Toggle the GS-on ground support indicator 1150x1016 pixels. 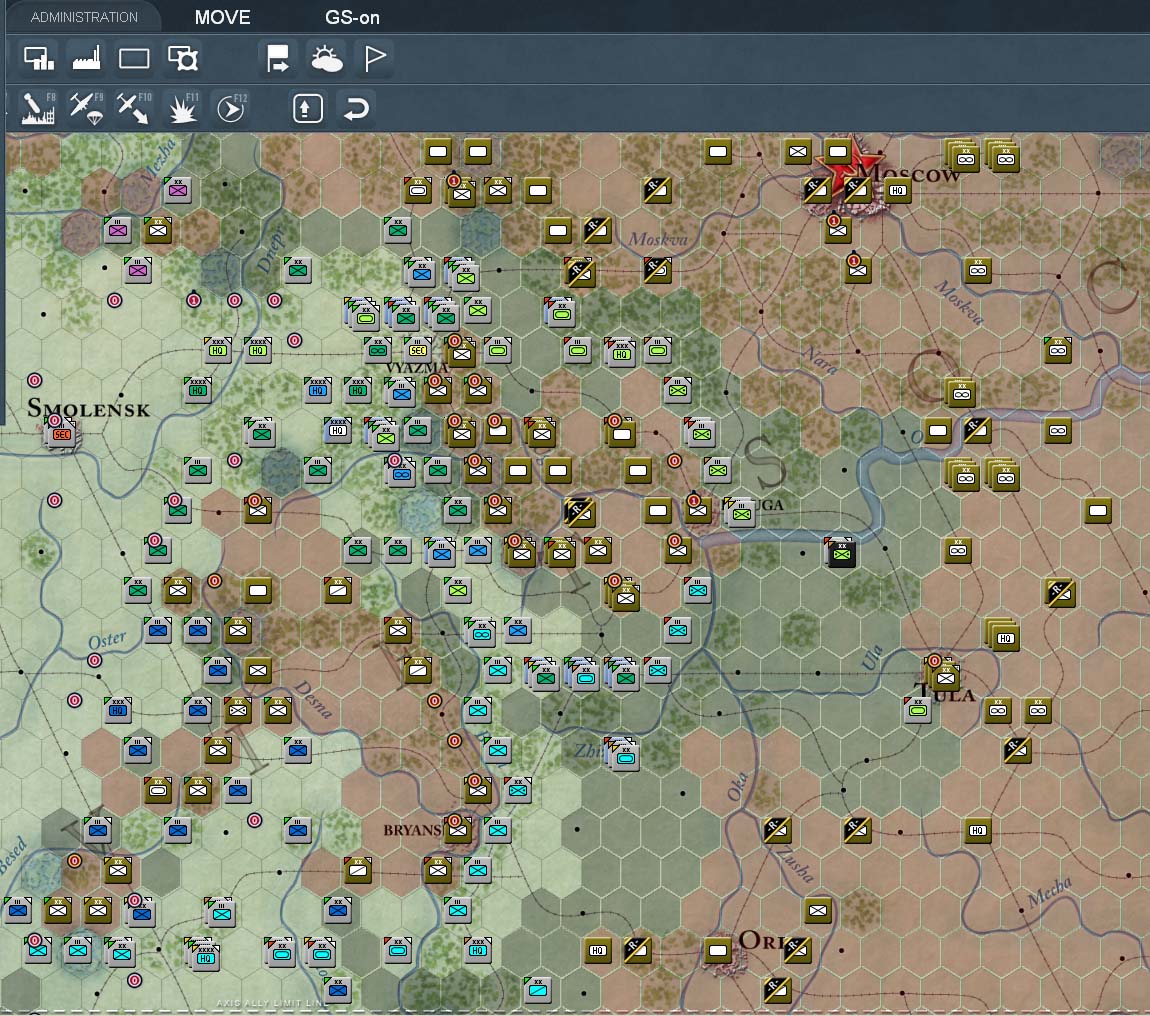(352, 18)
